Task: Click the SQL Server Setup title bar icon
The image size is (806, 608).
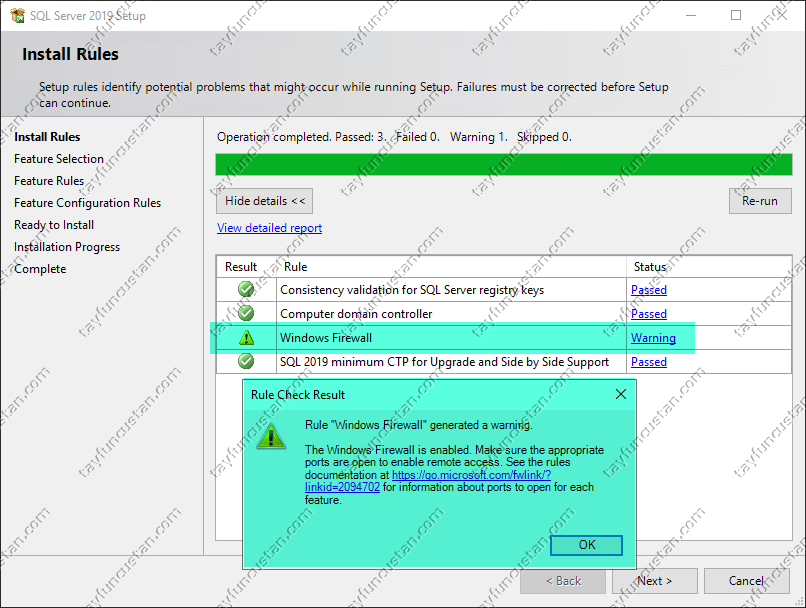Action: click(17, 15)
